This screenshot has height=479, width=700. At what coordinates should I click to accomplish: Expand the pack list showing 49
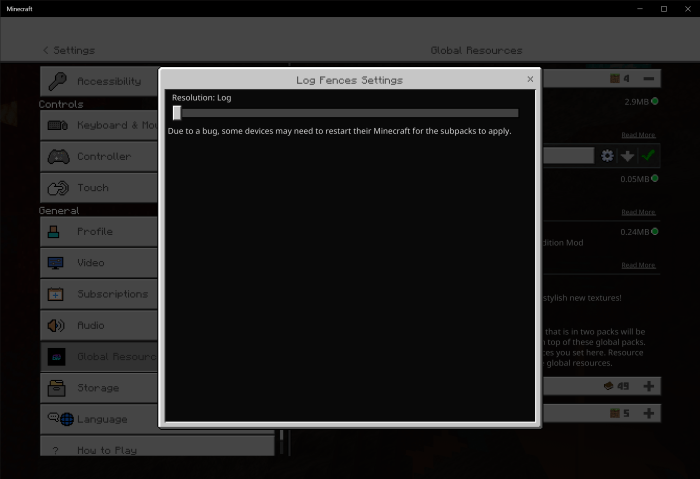[649, 386]
